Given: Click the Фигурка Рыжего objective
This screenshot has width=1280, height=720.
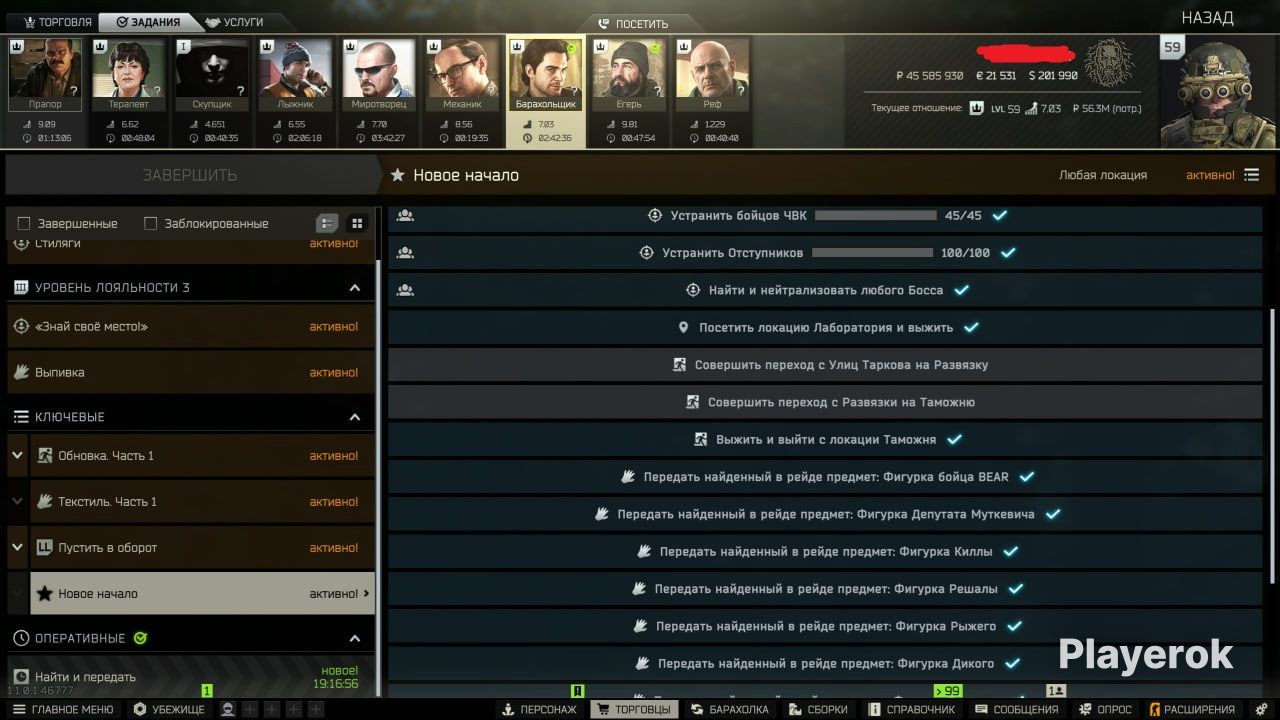Looking at the screenshot, I should 825,626.
